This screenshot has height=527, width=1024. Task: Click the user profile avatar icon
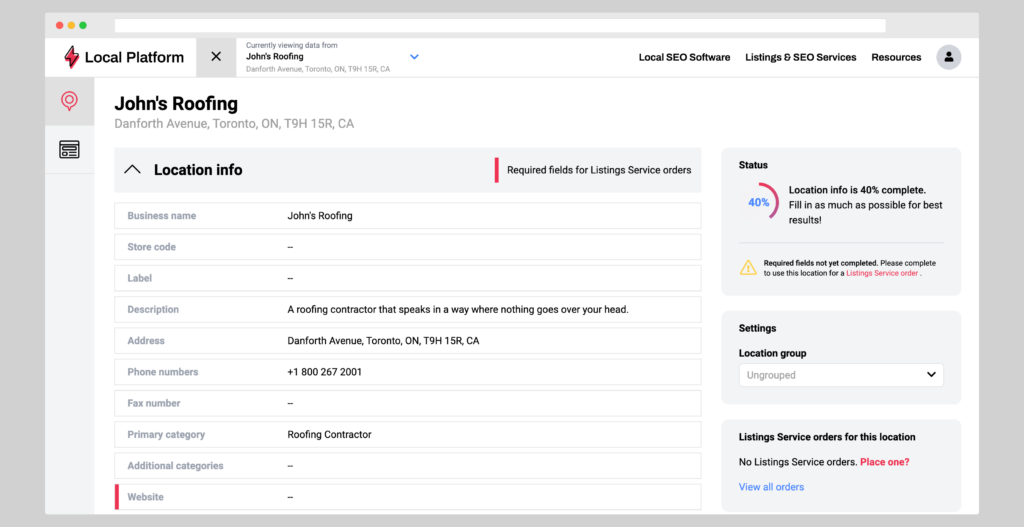point(948,57)
